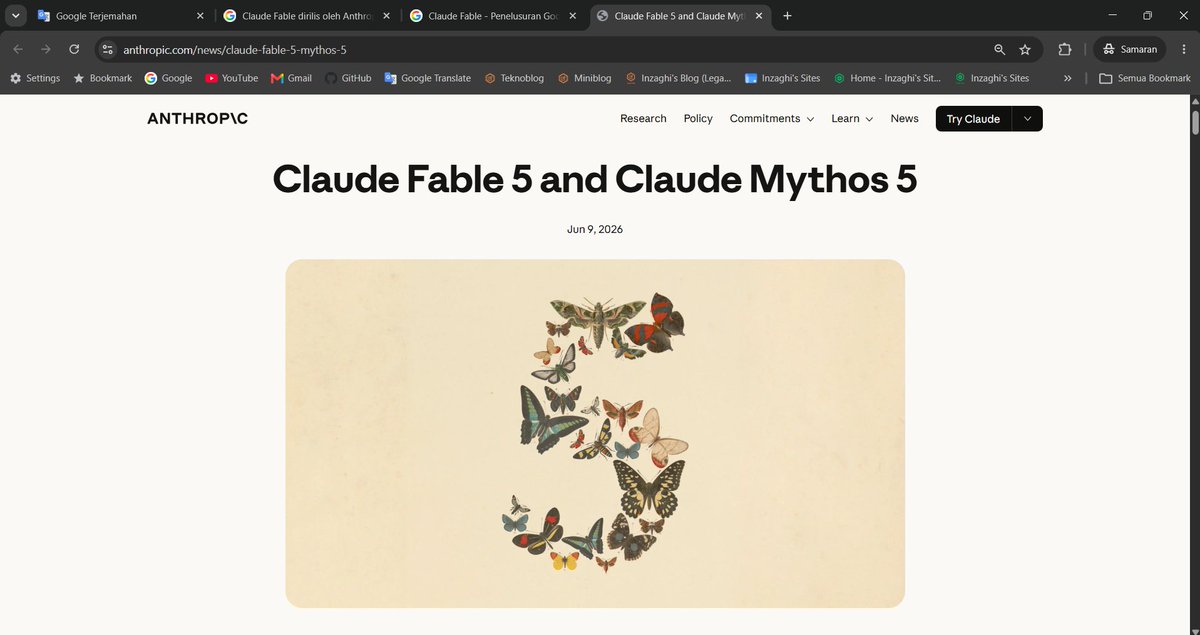Image resolution: width=1200 pixels, height=635 pixels.
Task: Bookmark this page with the star icon
Action: pyautogui.click(x=1025, y=49)
